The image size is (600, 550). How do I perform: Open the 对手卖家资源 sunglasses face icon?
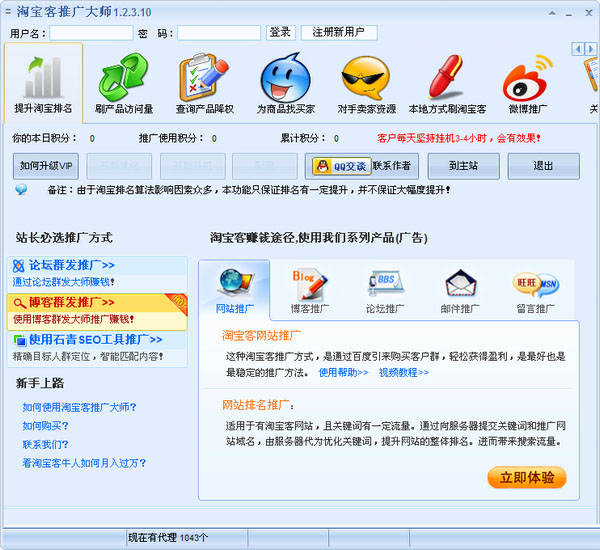[x=366, y=78]
